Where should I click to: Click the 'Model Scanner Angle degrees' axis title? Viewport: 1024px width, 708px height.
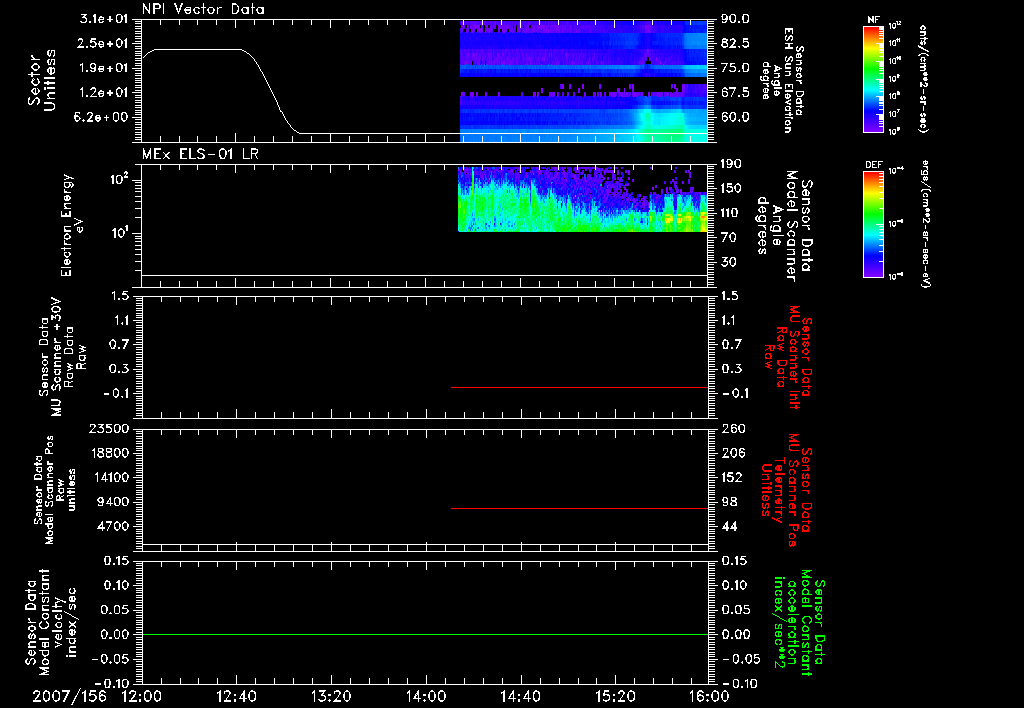(x=785, y=225)
